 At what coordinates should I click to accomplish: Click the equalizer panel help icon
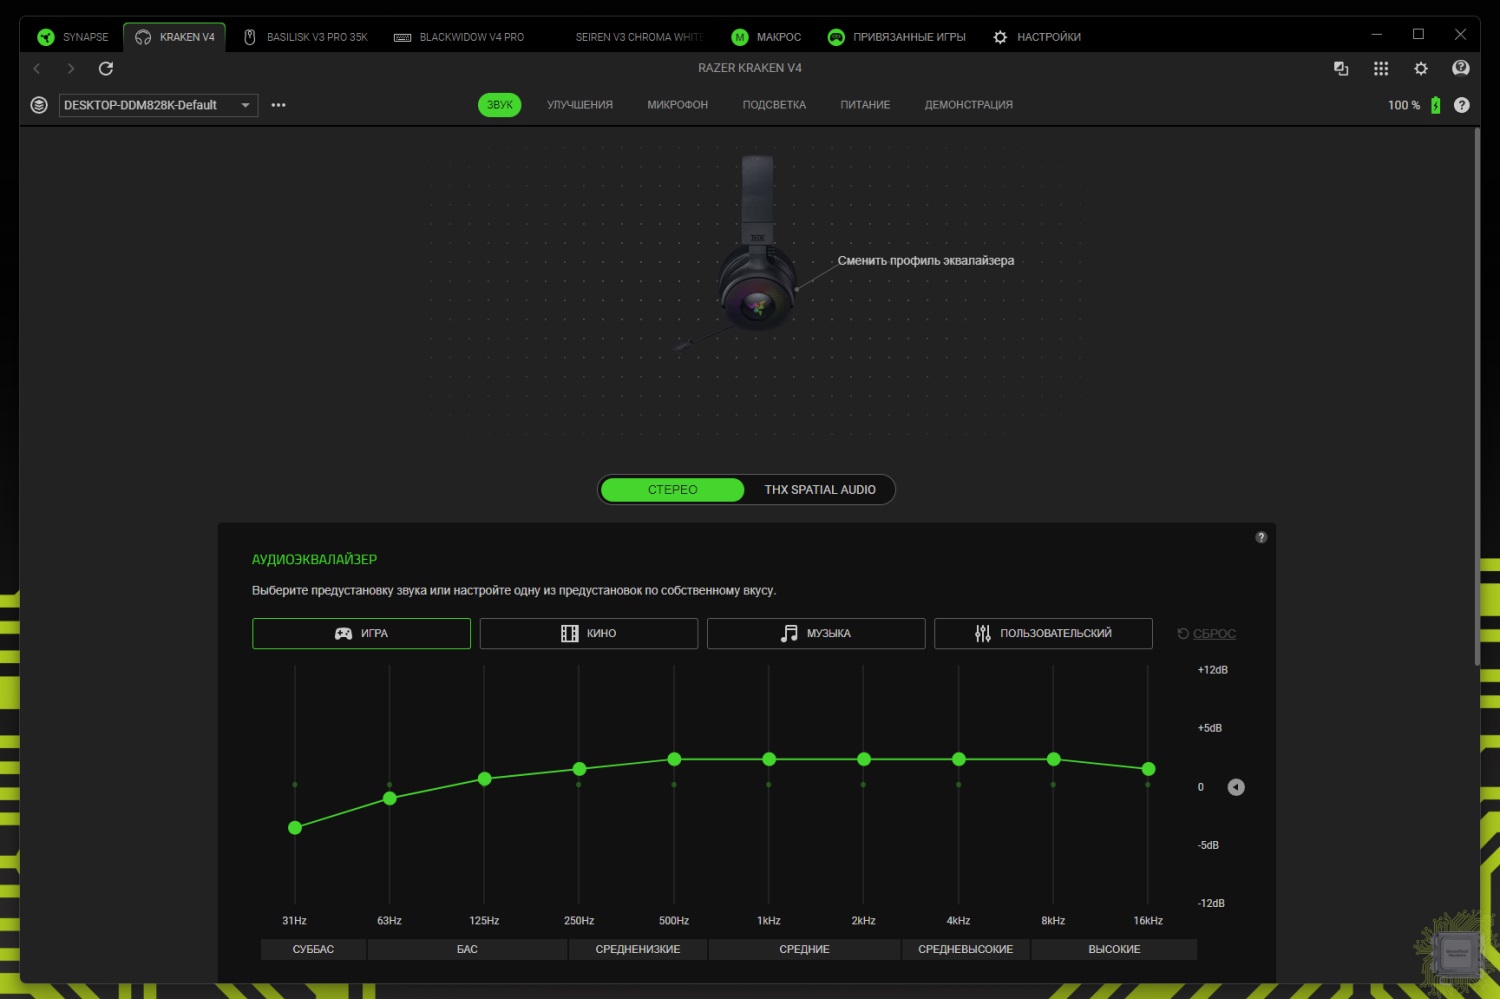(x=1261, y=537)
